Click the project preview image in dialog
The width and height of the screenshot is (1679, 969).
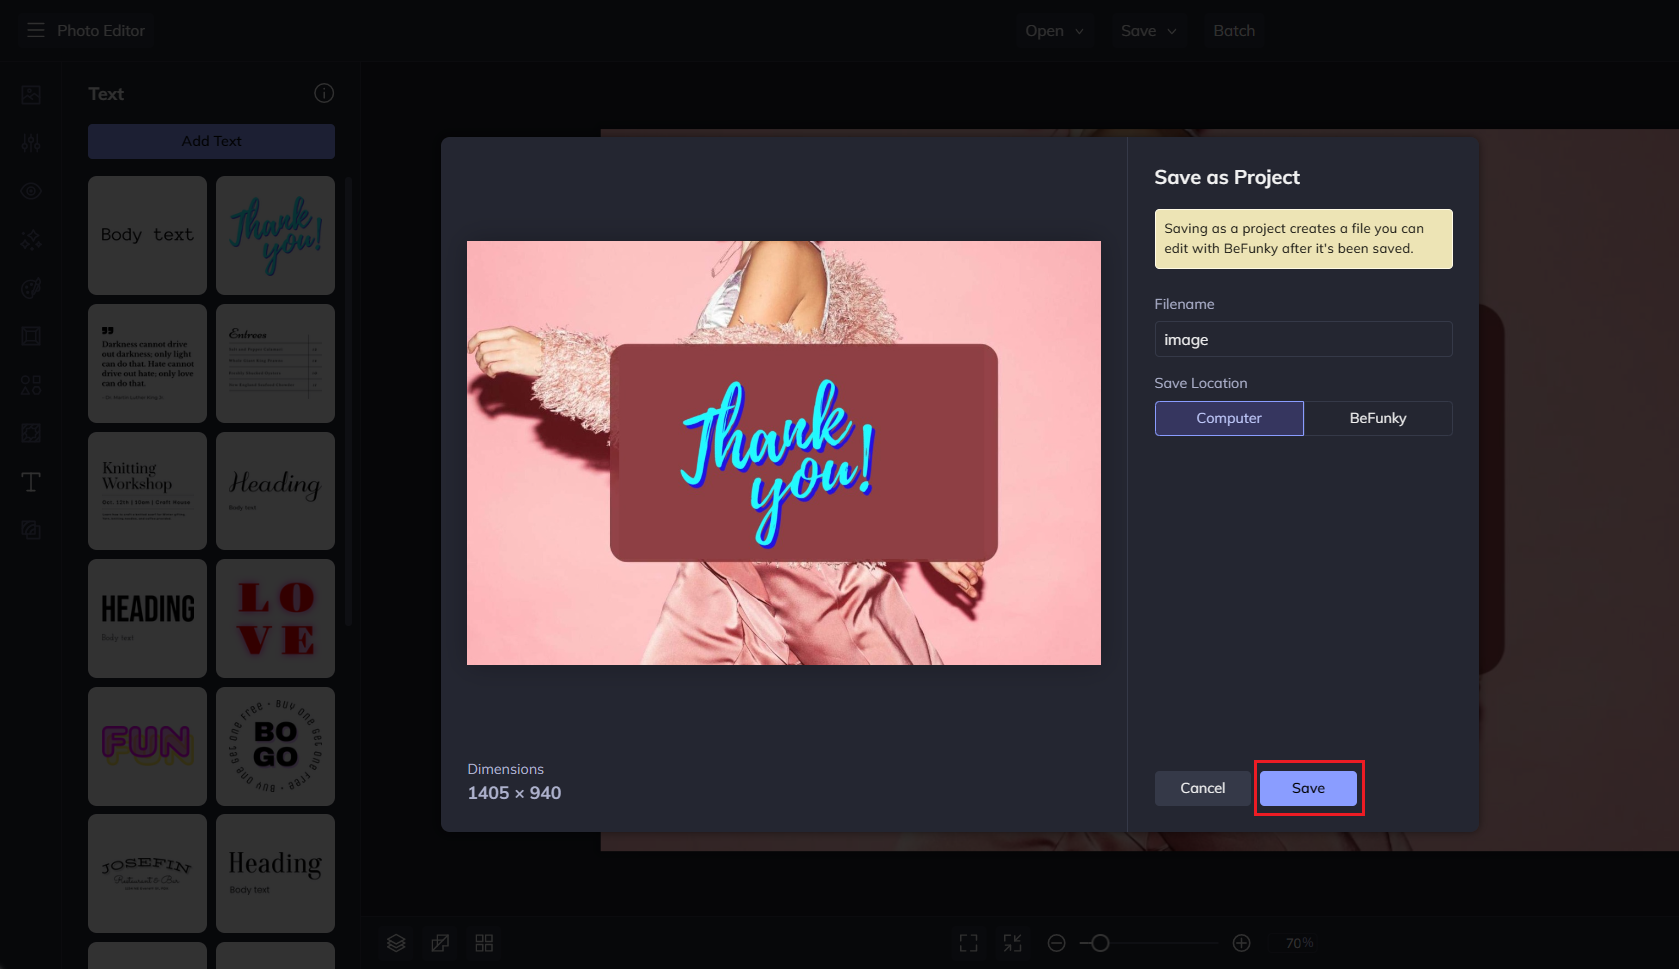(784, 453)
